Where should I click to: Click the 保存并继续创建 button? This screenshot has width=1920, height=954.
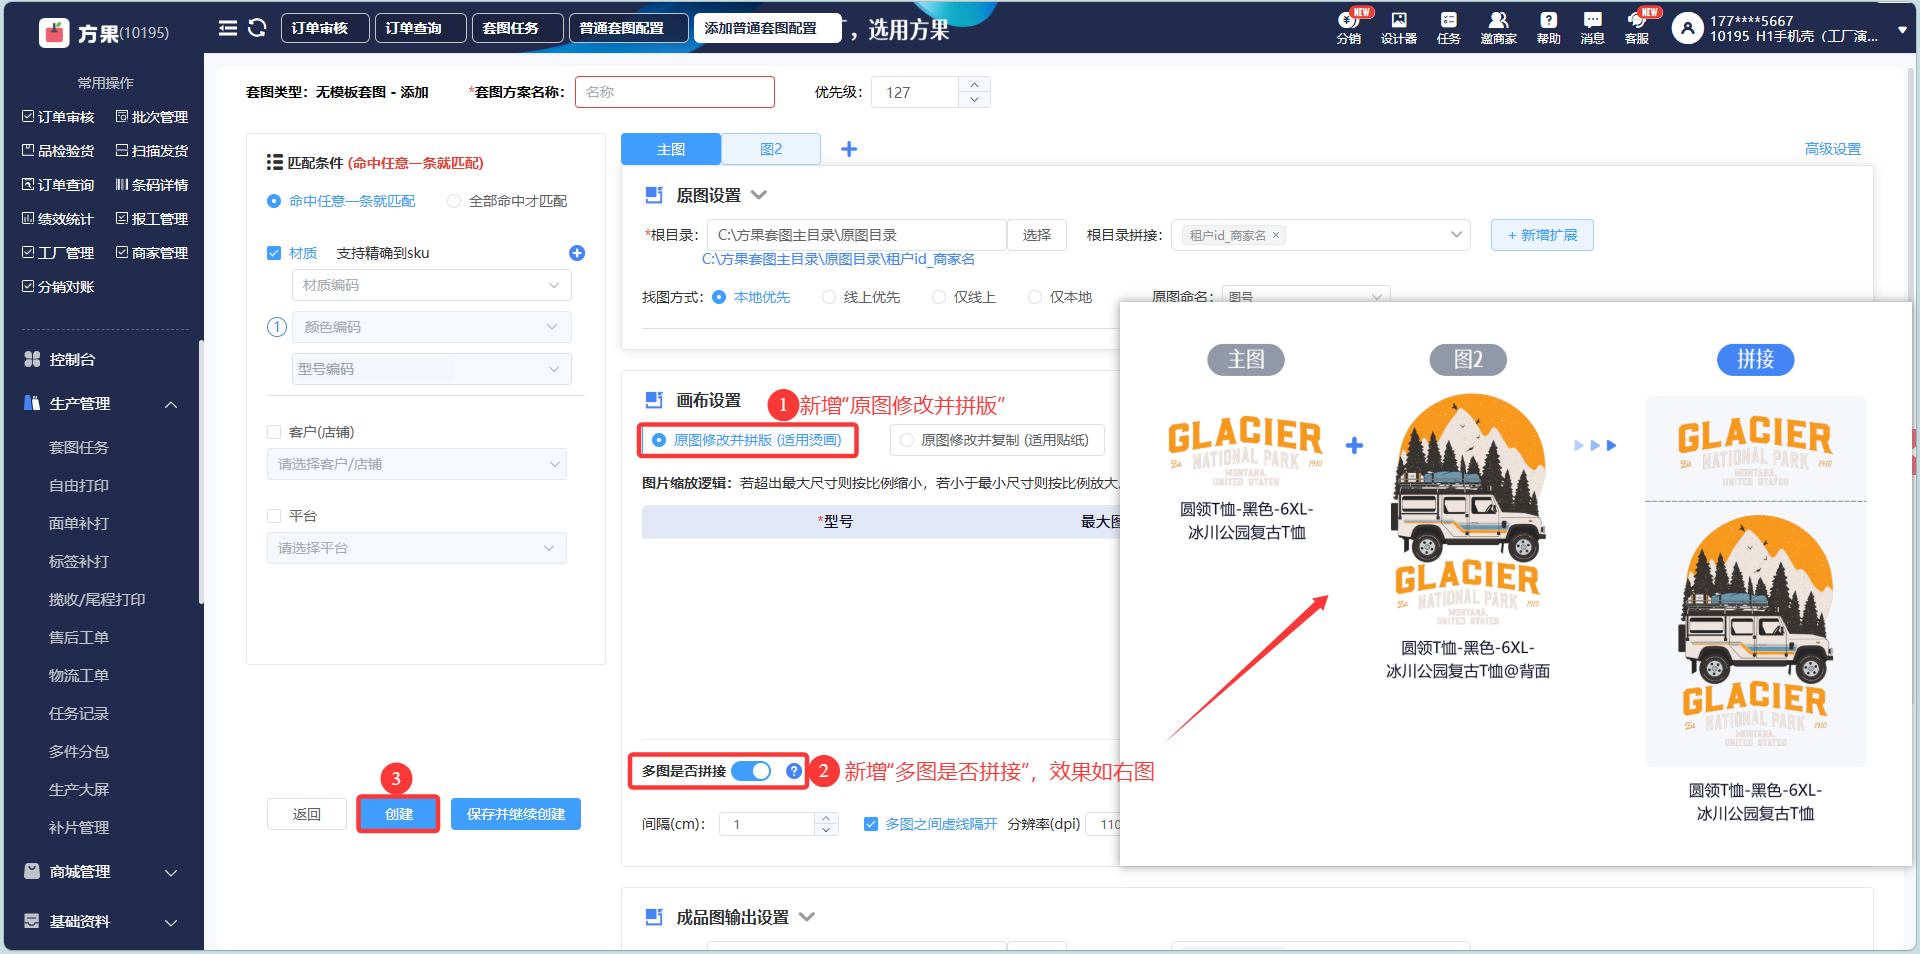[516, 814]
